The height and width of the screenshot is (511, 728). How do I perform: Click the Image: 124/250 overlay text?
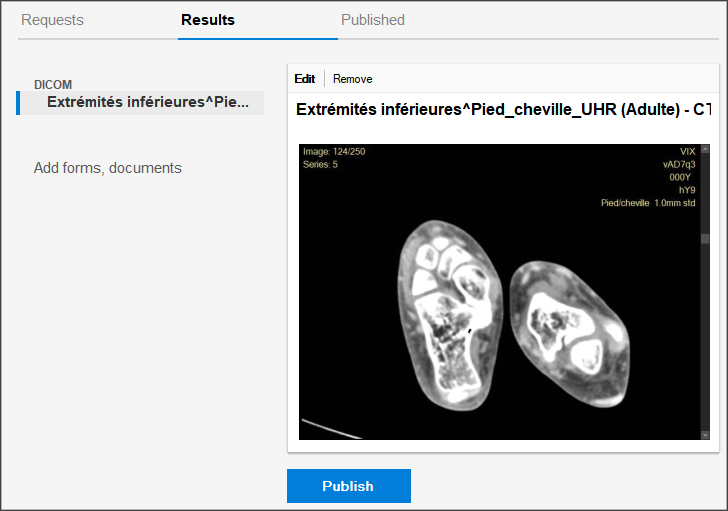tap(334, 152)
